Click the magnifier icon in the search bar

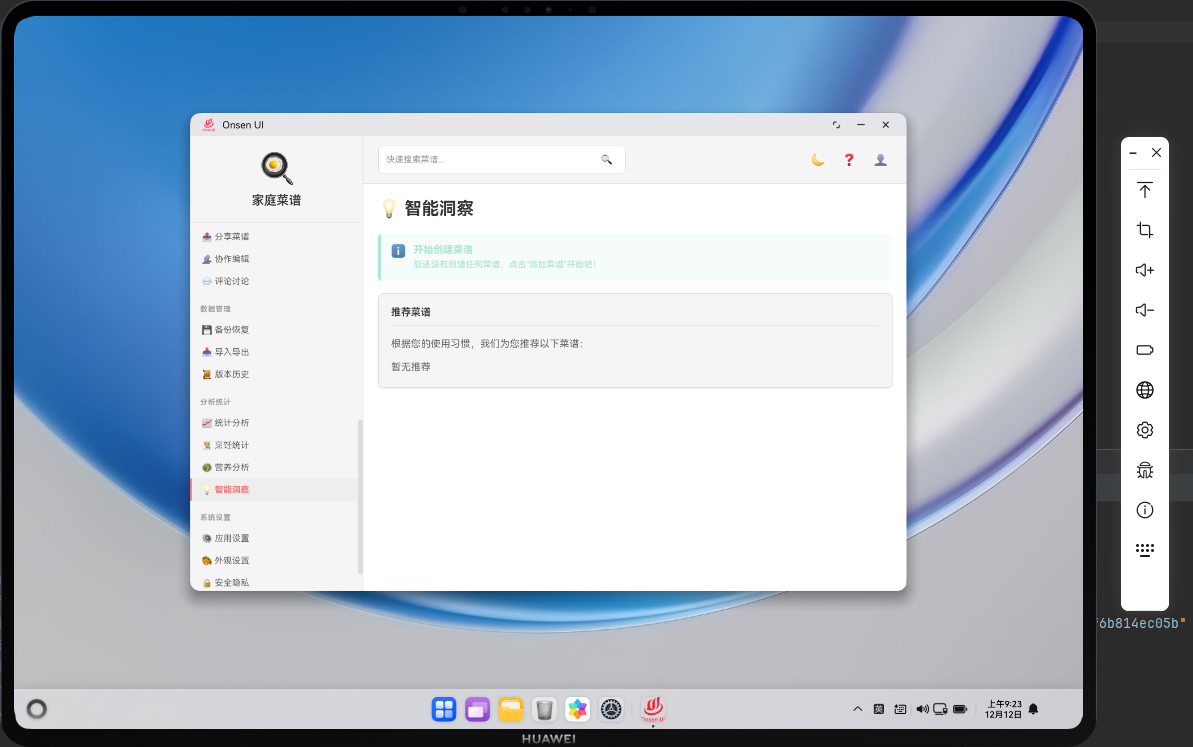tap(607, 159)
